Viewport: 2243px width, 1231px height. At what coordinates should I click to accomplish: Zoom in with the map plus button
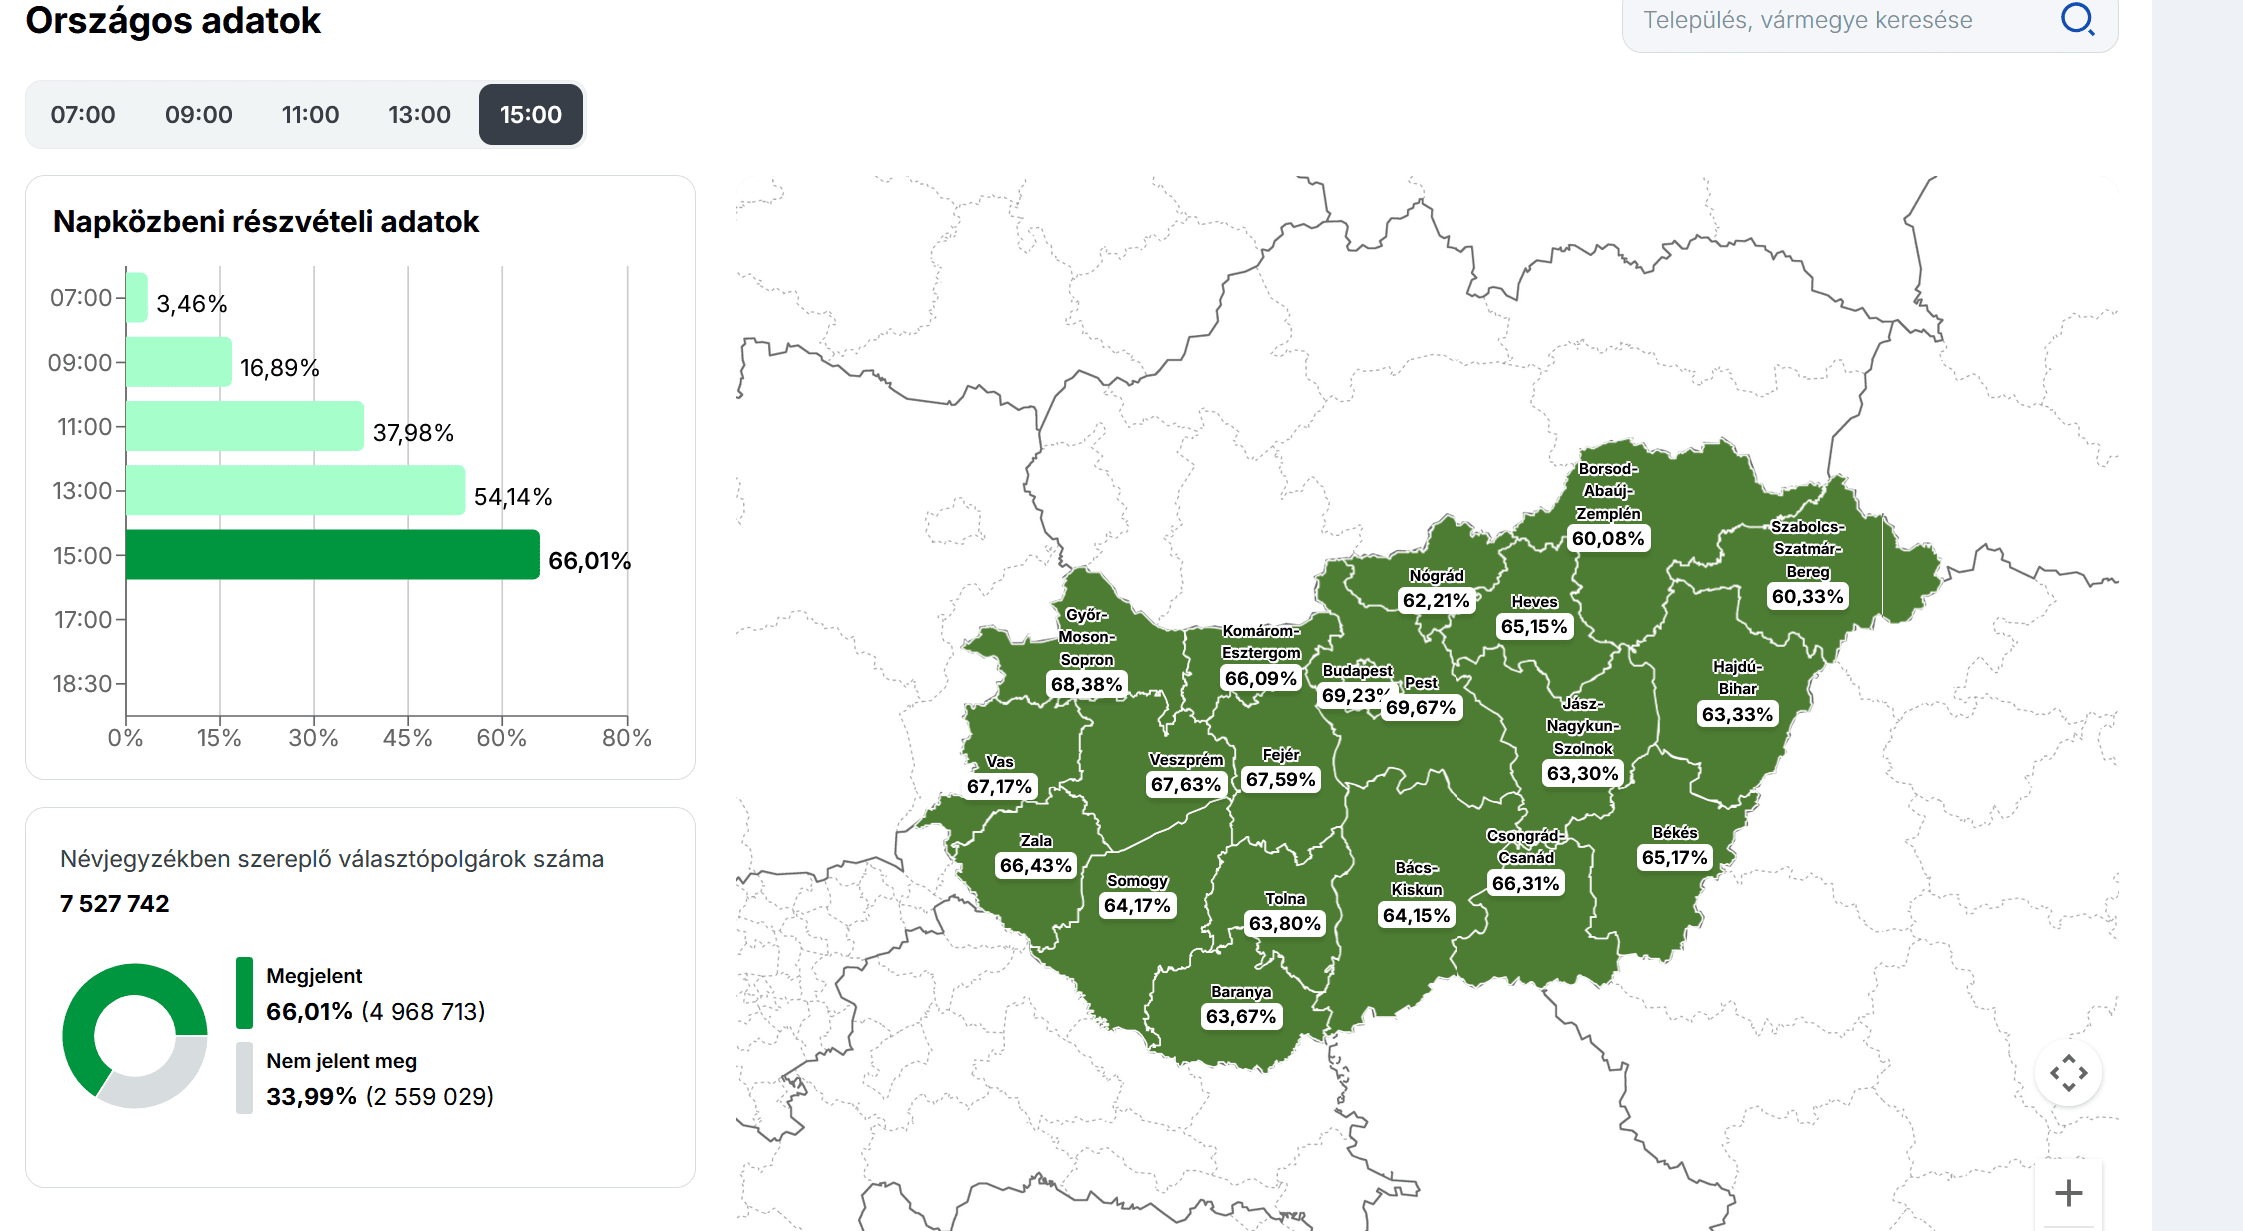point(2068,1192)
